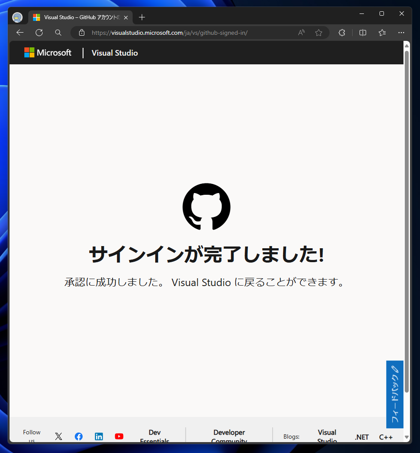Close the Visual Studio browser tab
Screen dimensions: 420x453
click(x=126, y=18)
